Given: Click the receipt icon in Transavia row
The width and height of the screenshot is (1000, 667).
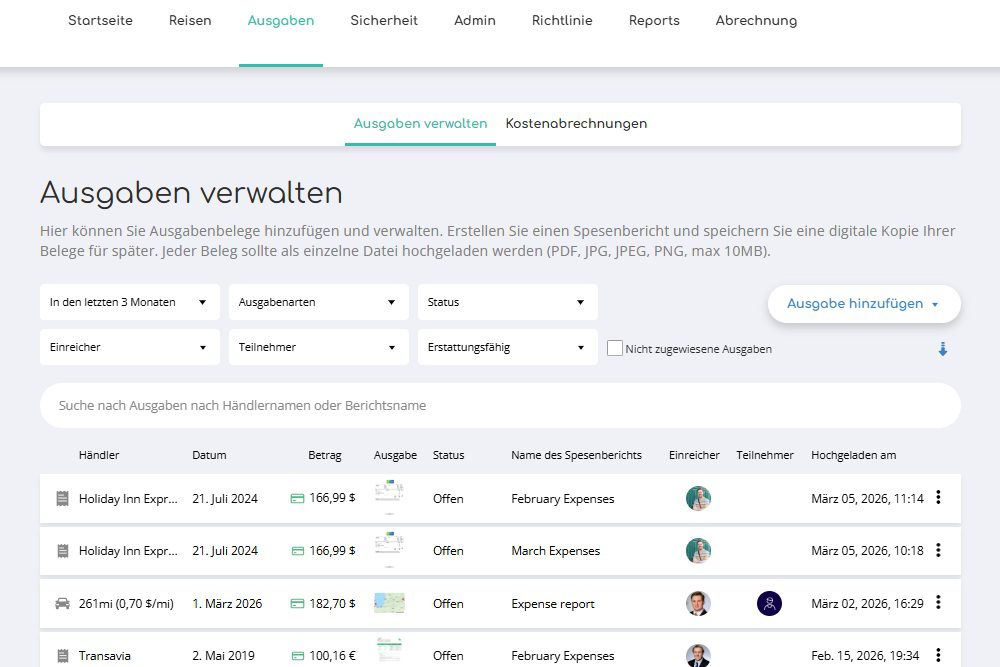Looking at the screenshot, I should 62,656.
